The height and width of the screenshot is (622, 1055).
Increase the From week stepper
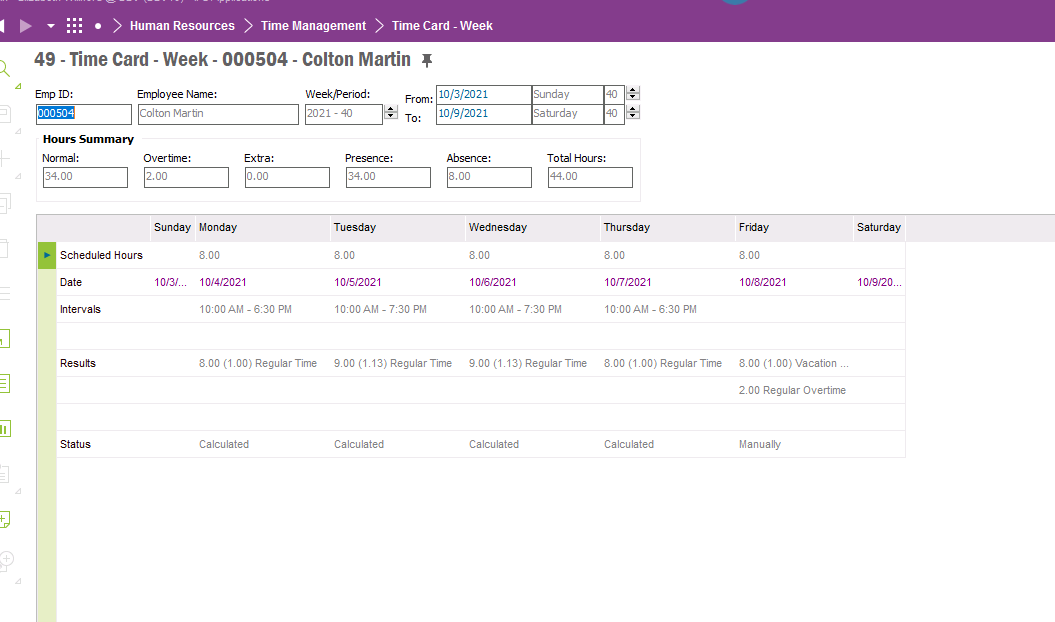(632, 90)
